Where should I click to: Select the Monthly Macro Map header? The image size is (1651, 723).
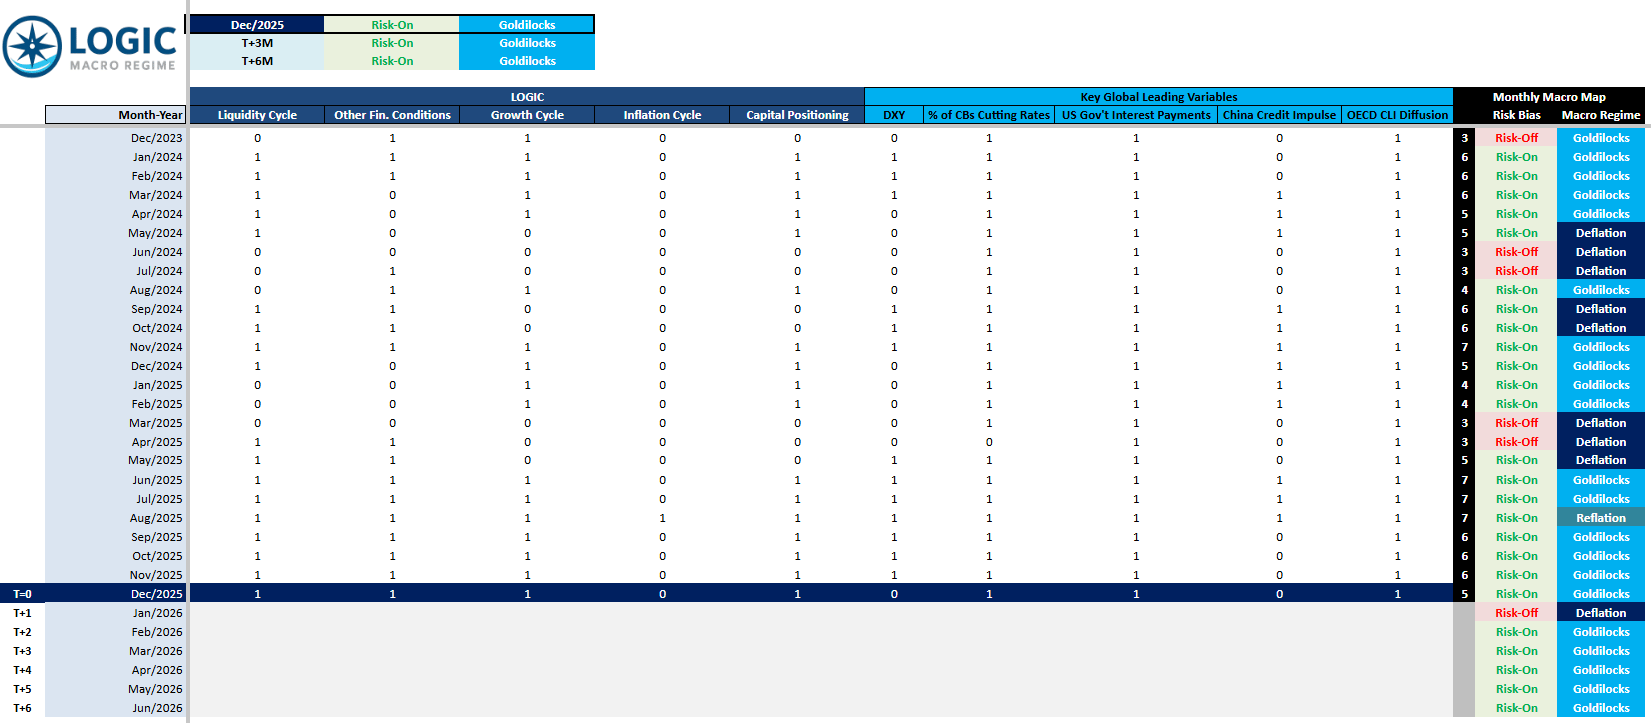point(1549,97)
